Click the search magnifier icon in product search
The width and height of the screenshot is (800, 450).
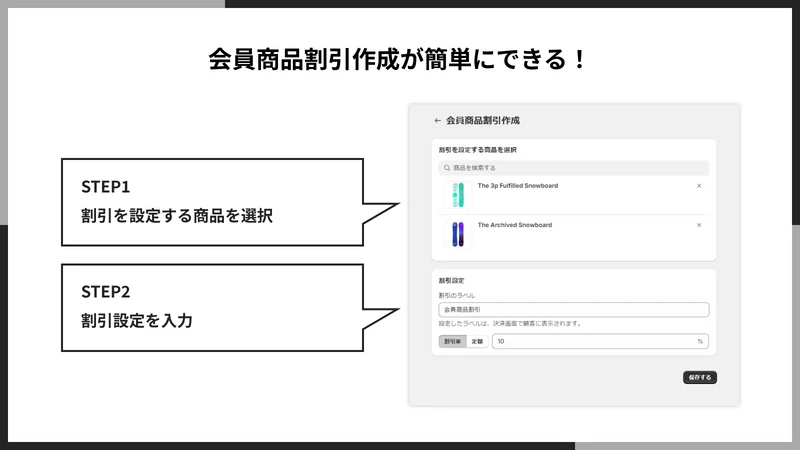[x=447, y=168]
